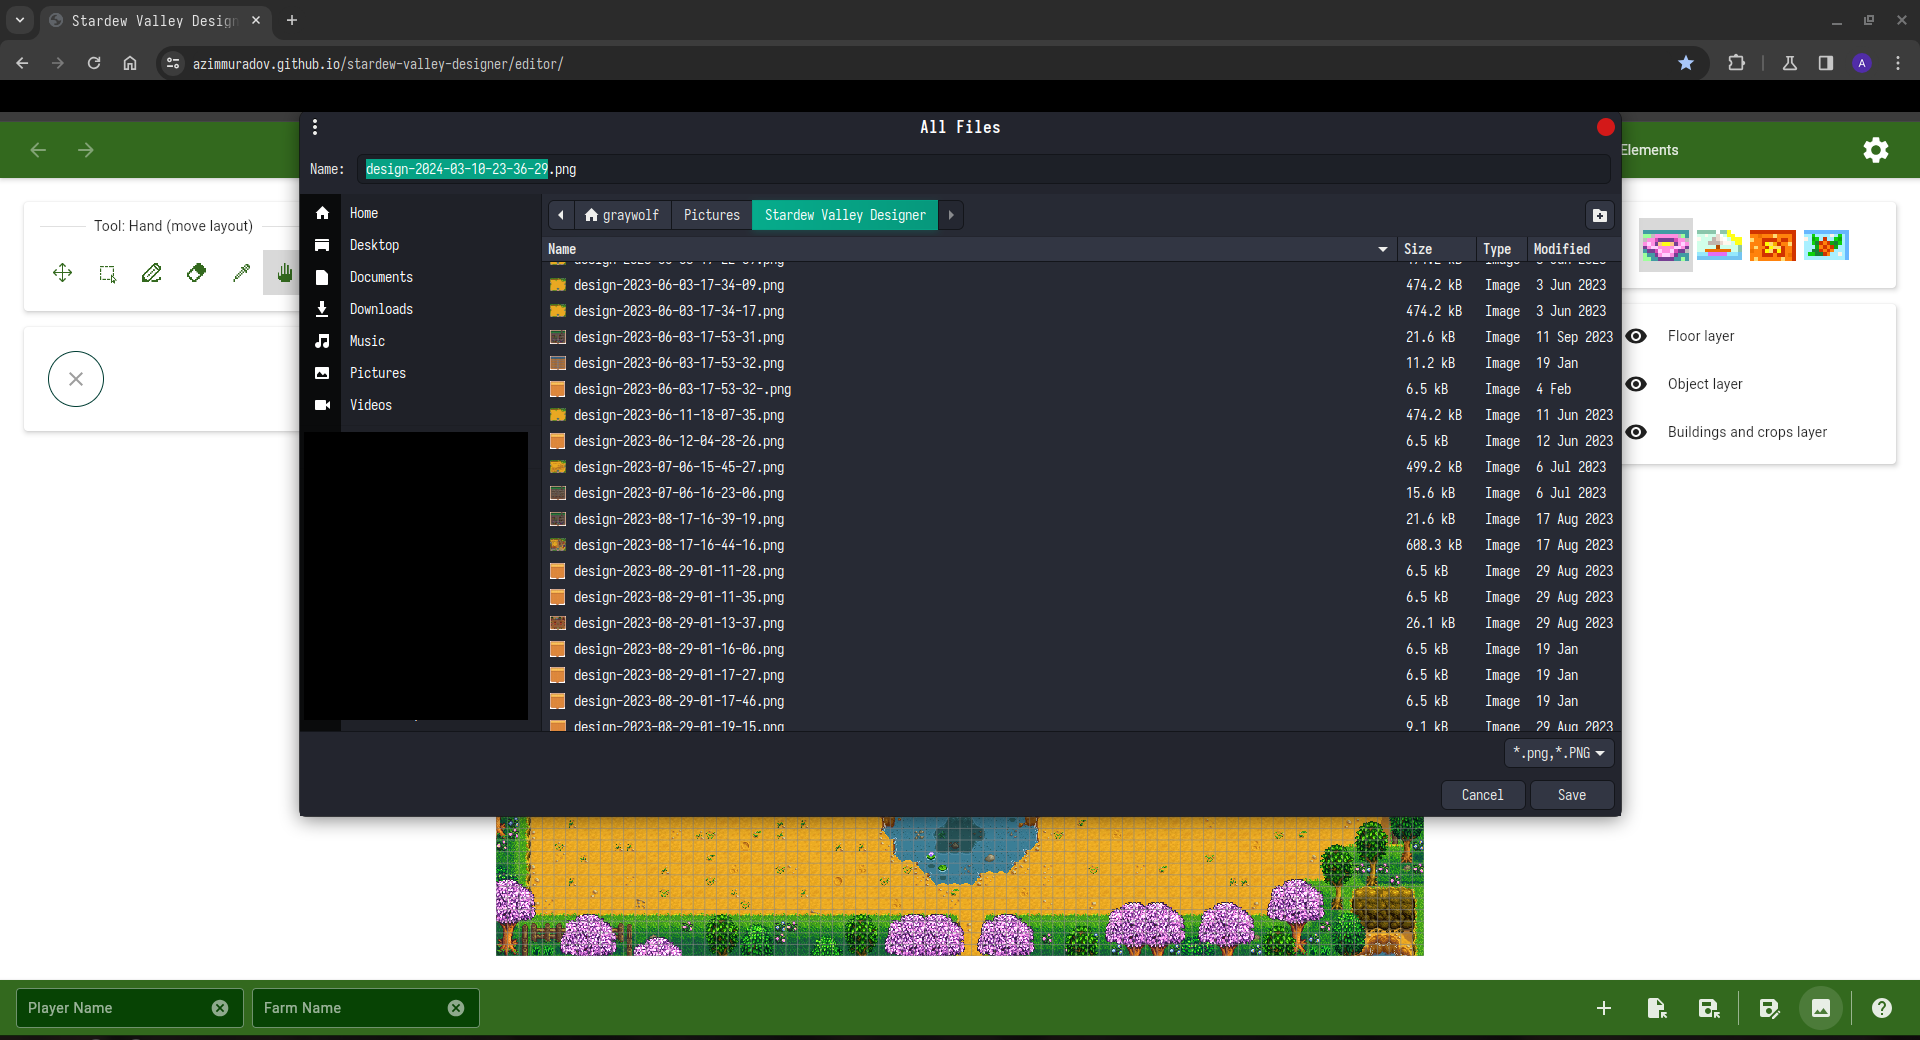Navigate to Pictures path segment
The height and width of the screenshot is (1040, 1920).
point(712,215)
